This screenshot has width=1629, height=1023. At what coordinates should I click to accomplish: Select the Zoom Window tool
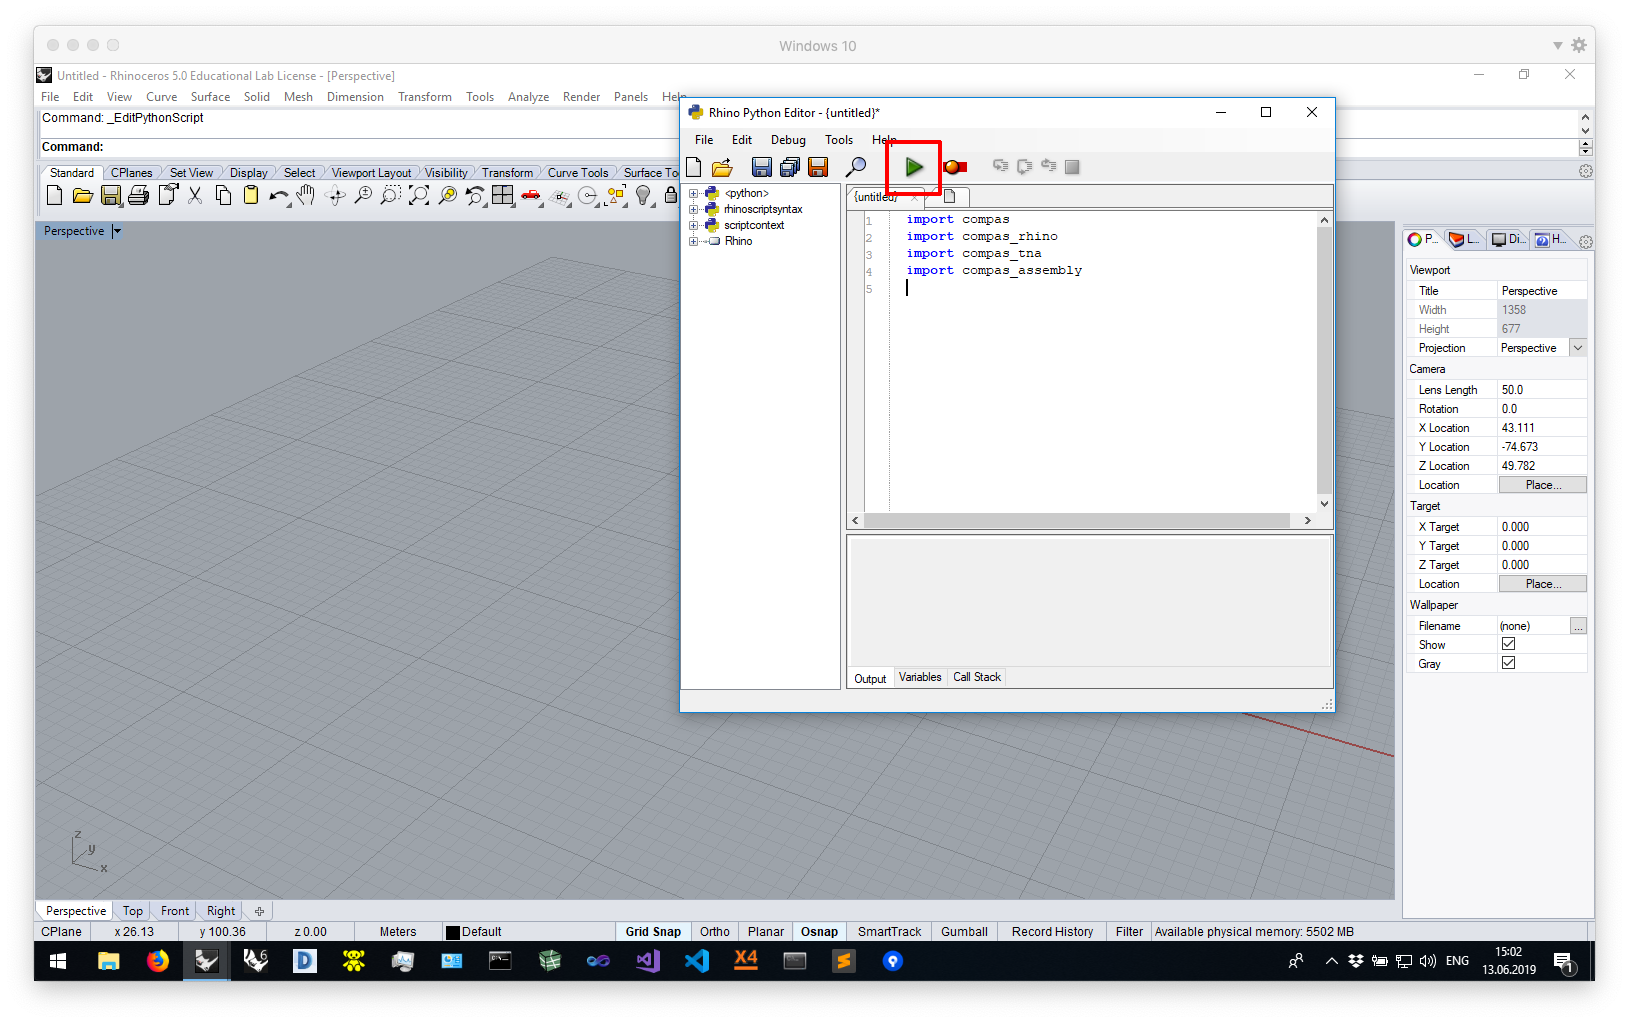point(391,195)
